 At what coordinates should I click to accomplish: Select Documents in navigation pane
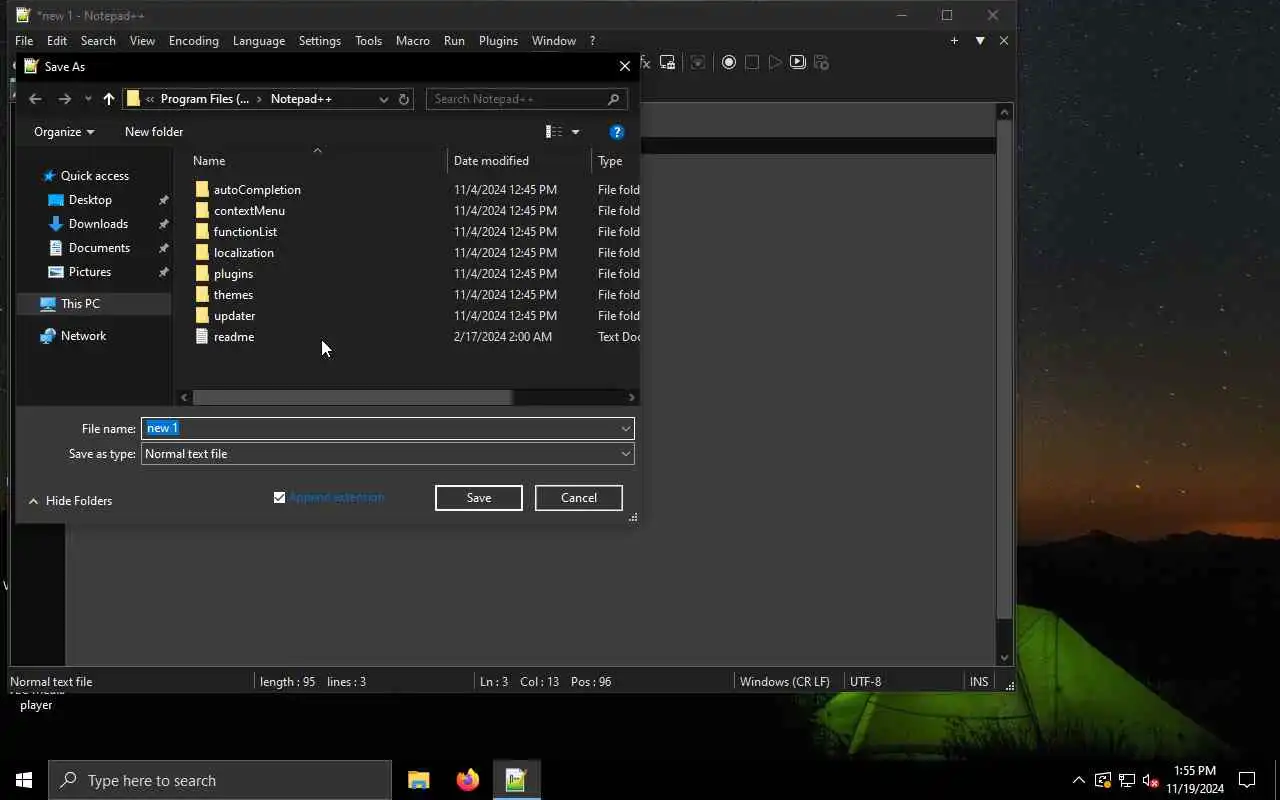click(88, 248)
